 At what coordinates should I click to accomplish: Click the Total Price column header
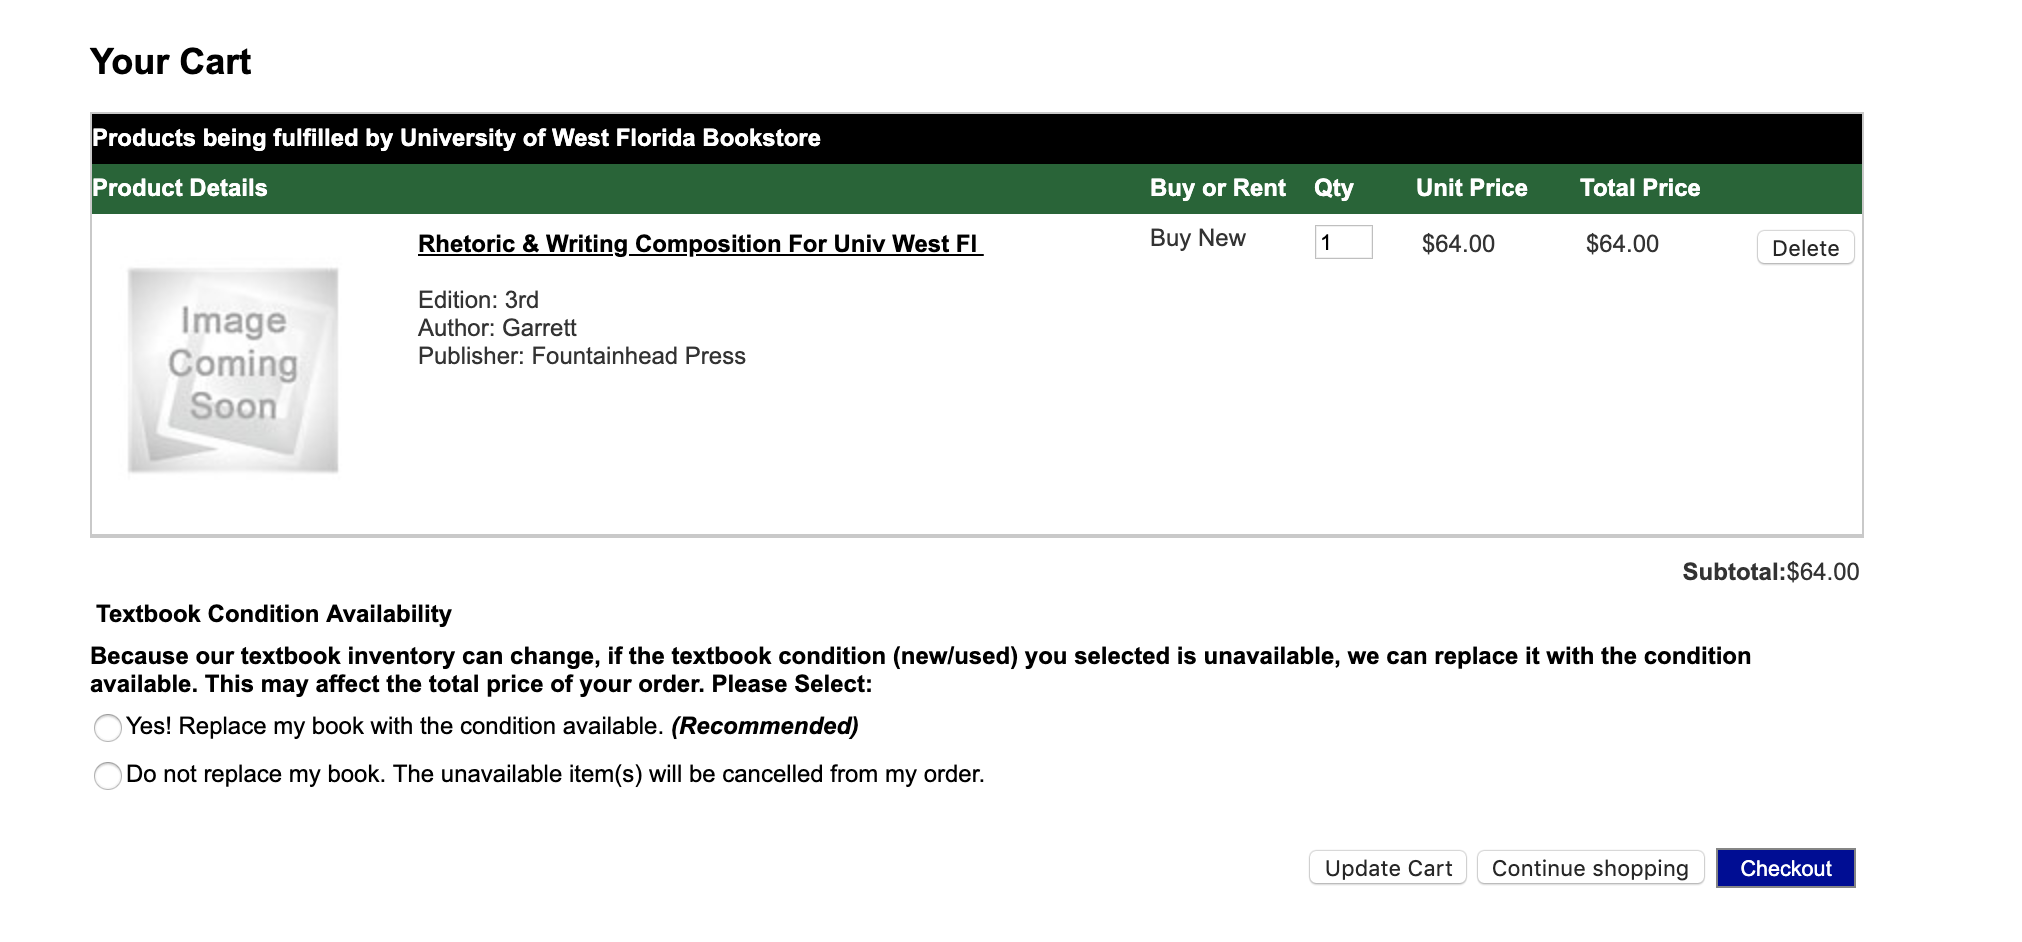tap(1640, 188)
